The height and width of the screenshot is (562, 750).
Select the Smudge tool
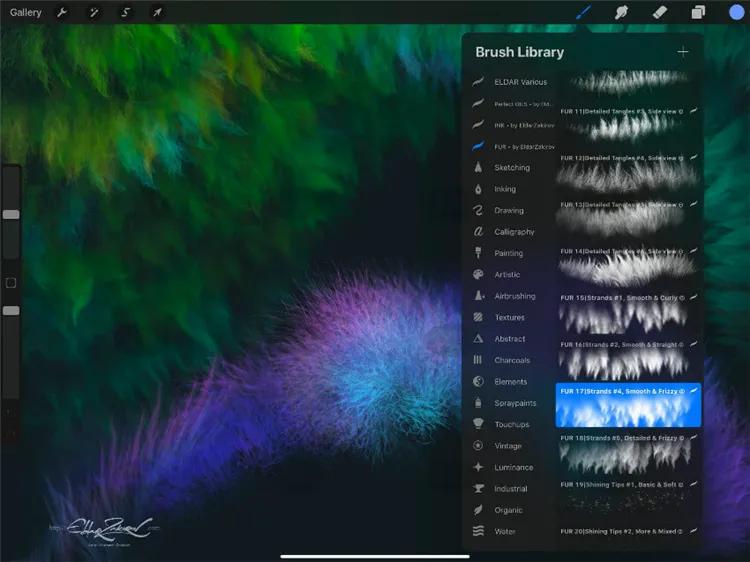621,12
